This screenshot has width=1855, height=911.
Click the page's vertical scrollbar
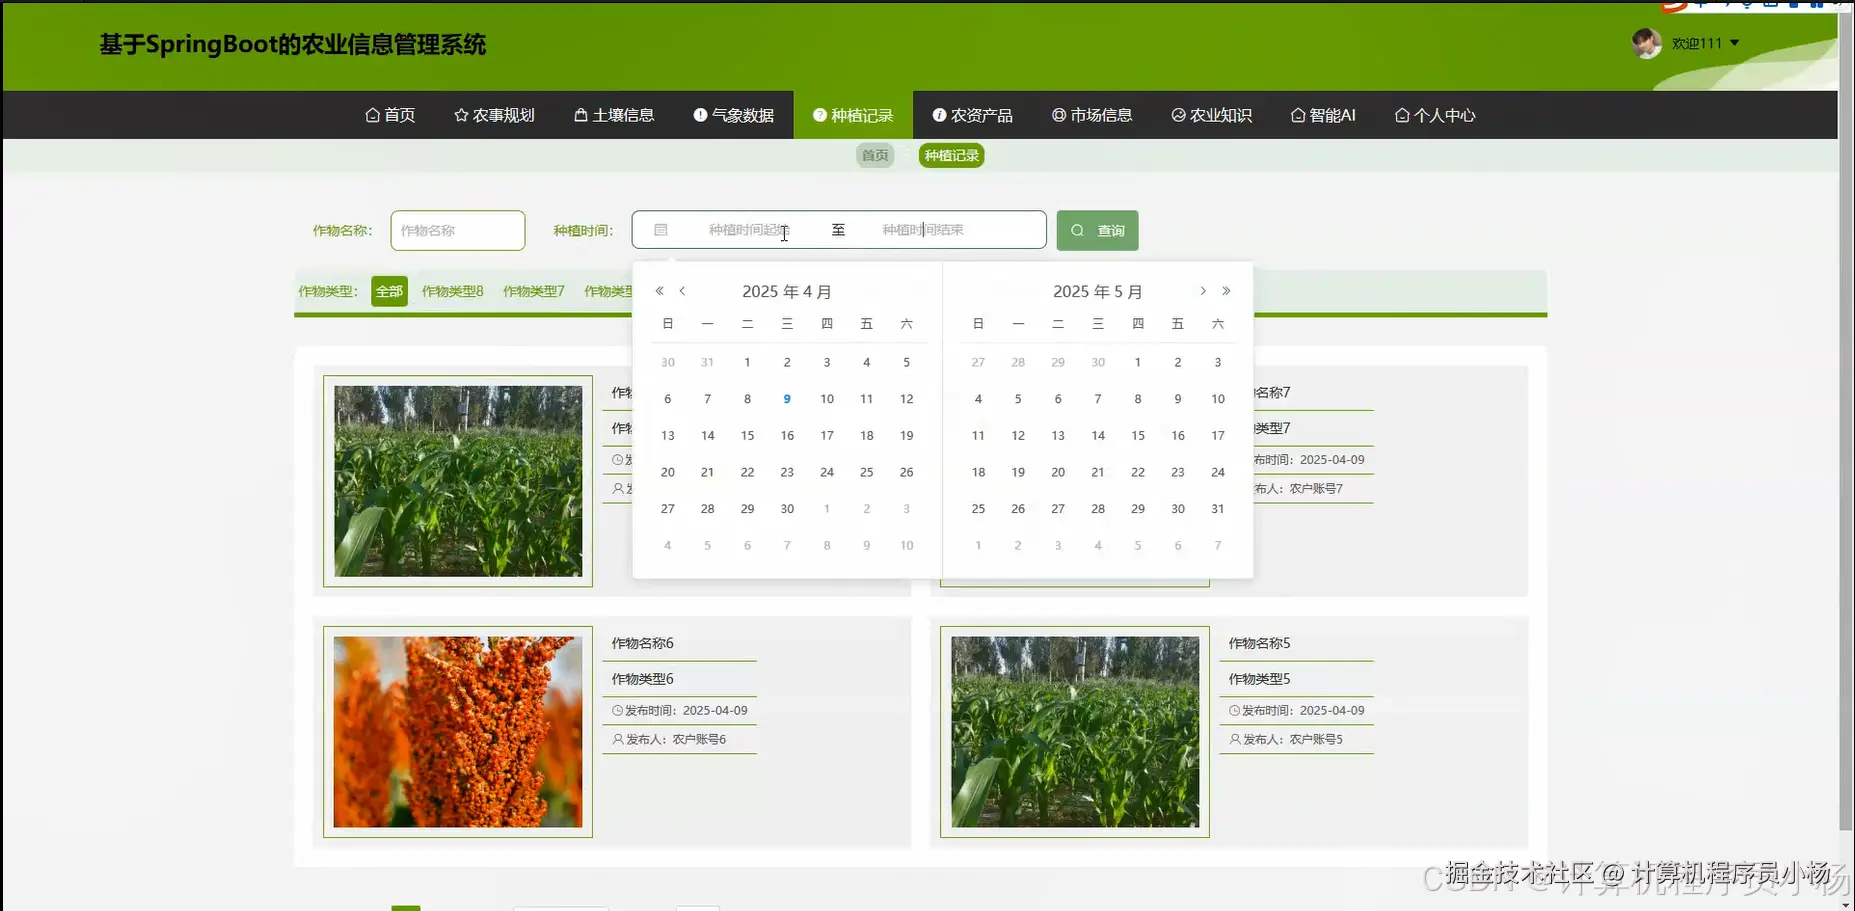[1846, 420]
